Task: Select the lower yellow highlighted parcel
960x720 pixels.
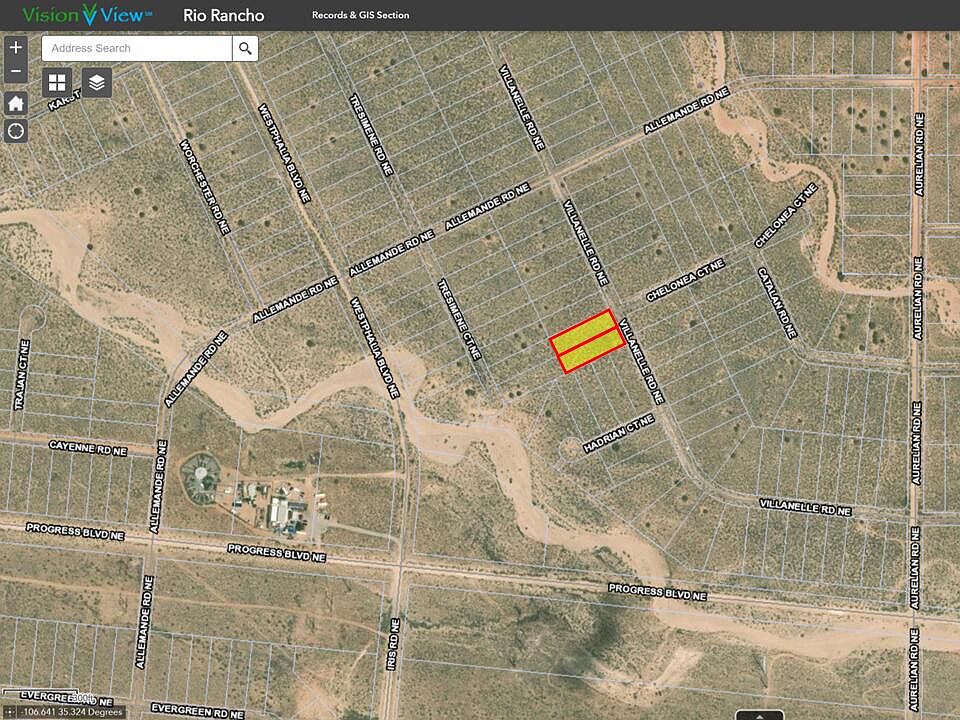Action: pos(592,352)
